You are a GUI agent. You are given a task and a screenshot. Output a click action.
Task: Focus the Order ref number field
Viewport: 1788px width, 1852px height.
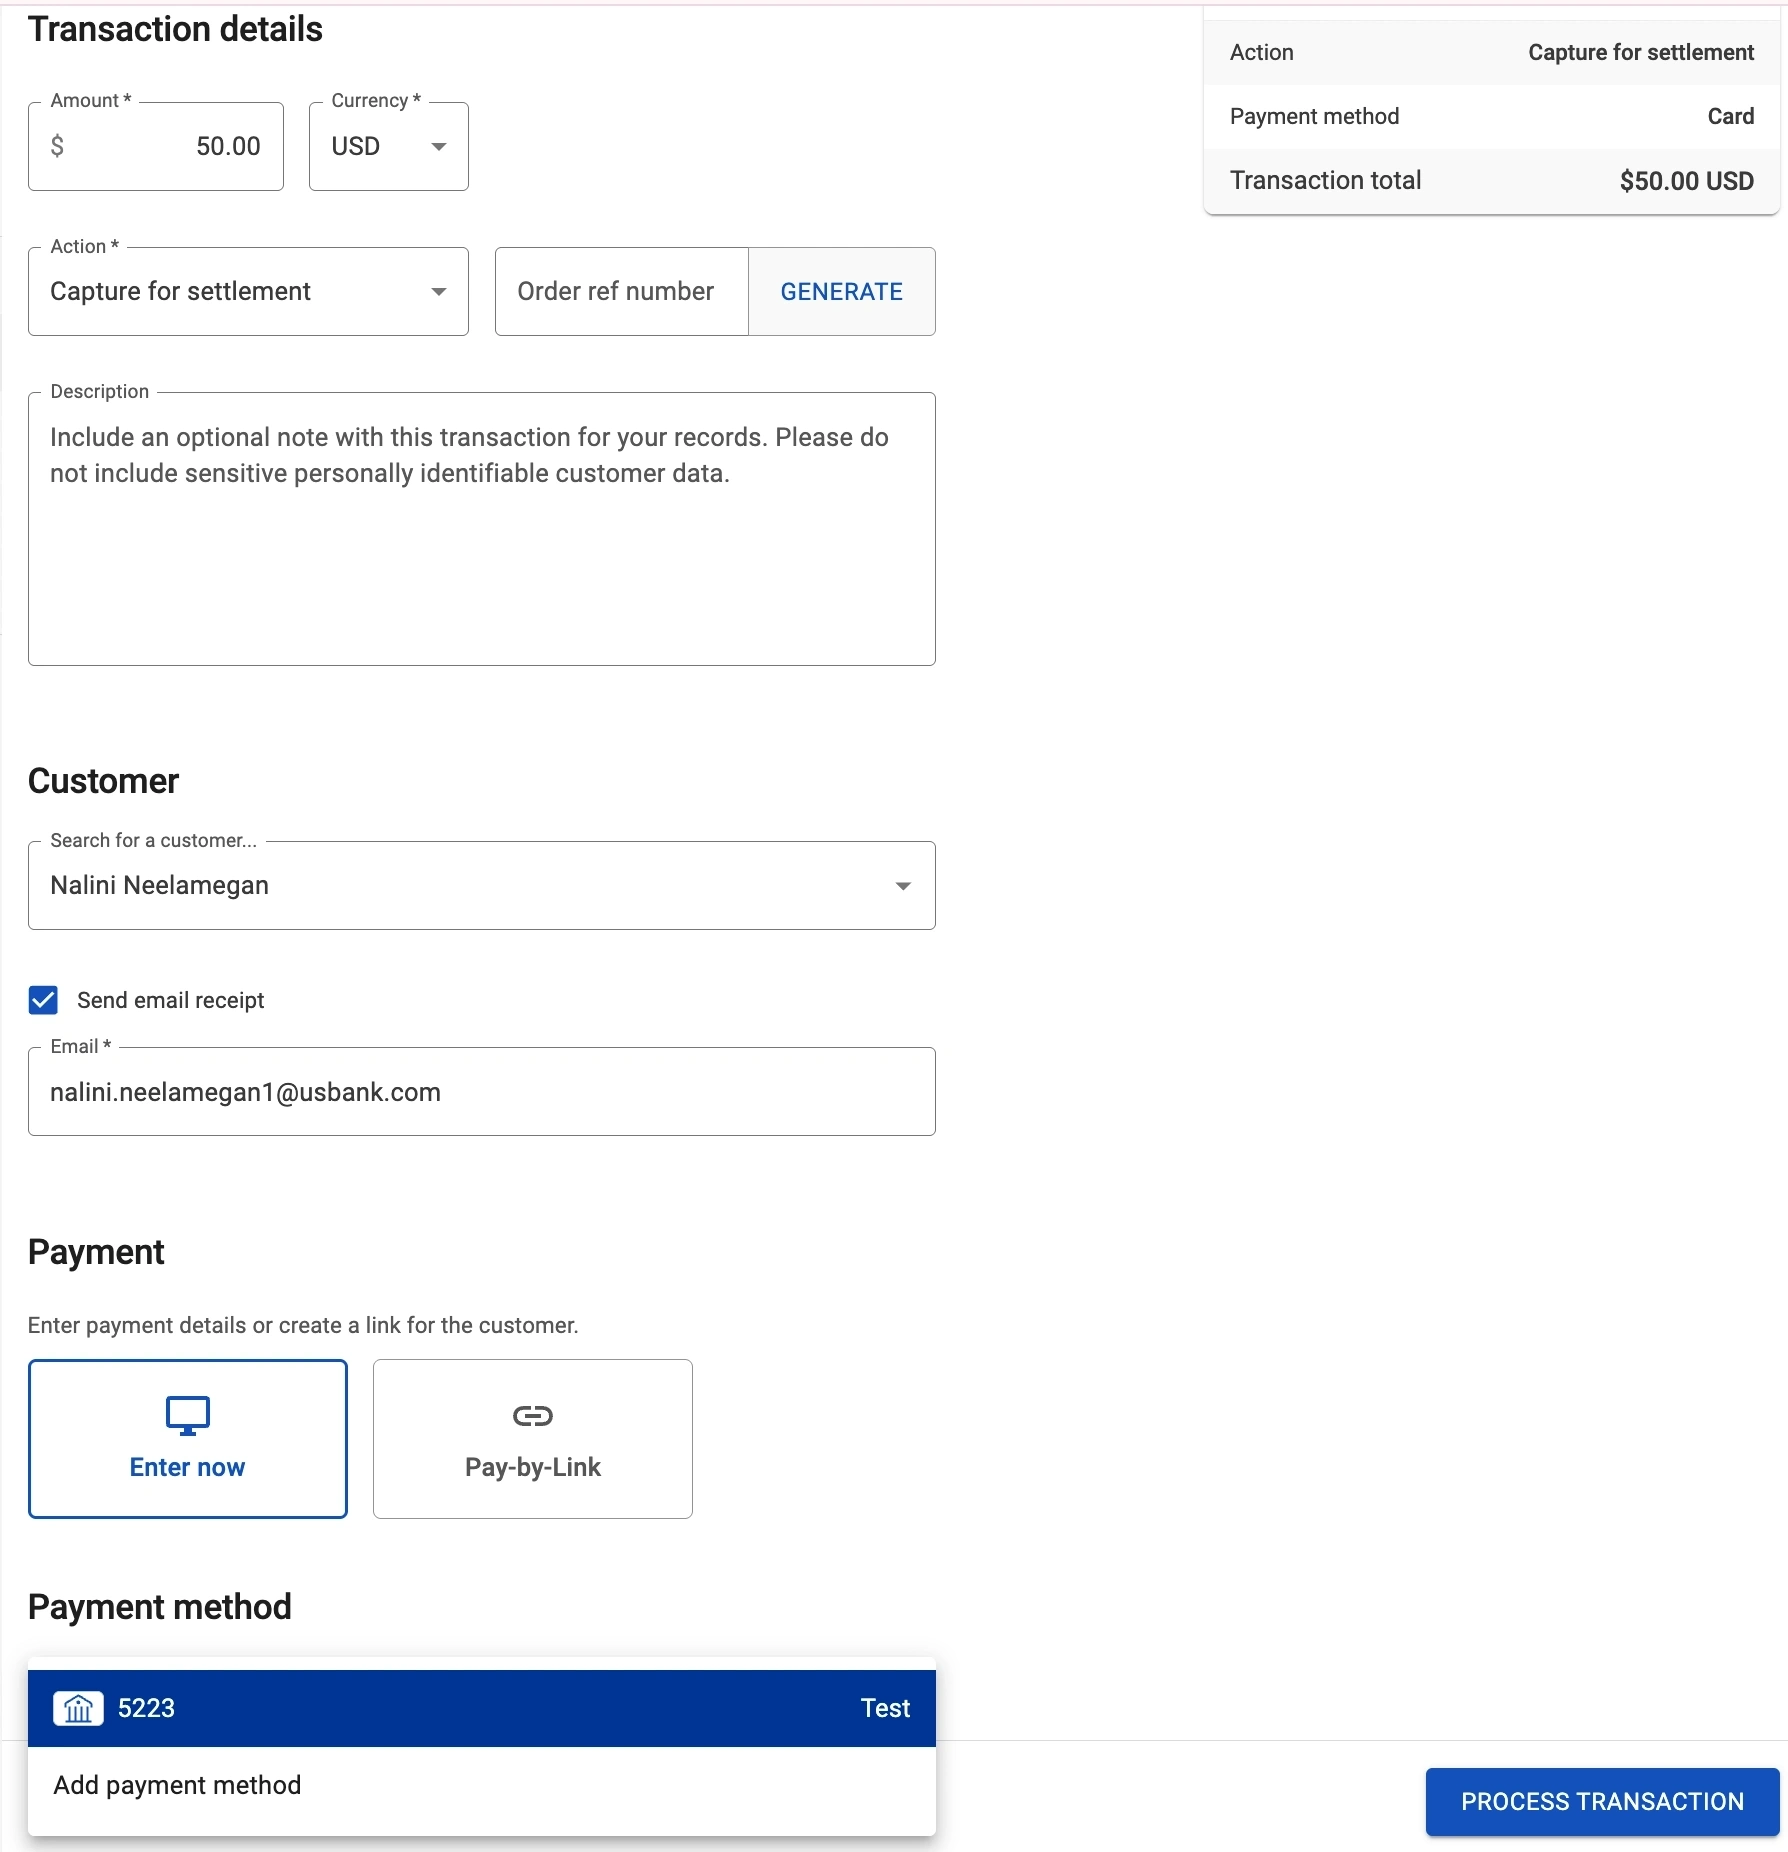[621, 291]
